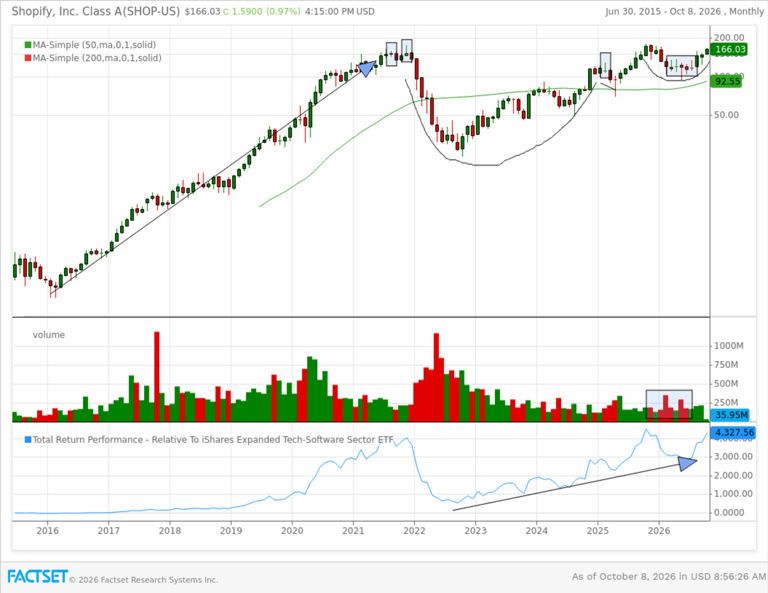Screen dimensions: 768x593
Task: Click the 2023 year label on time axis
Action: pyautogui.click(x=476, y=531)
